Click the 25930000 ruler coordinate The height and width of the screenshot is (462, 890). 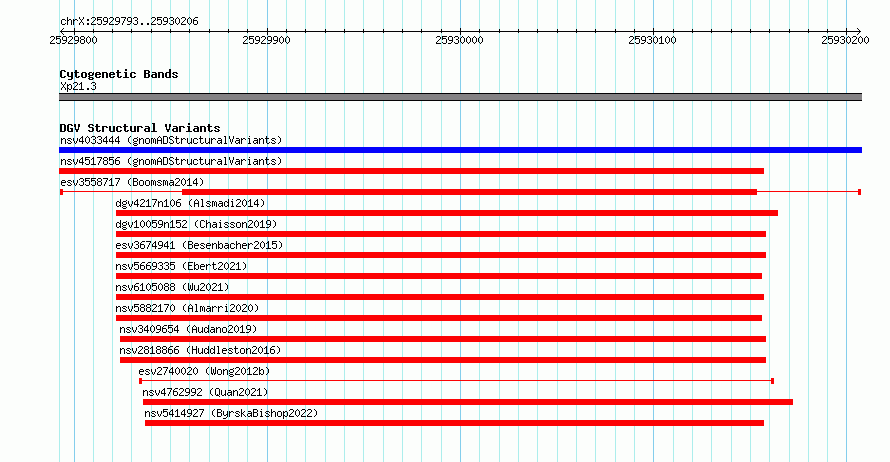coord(459,40)
